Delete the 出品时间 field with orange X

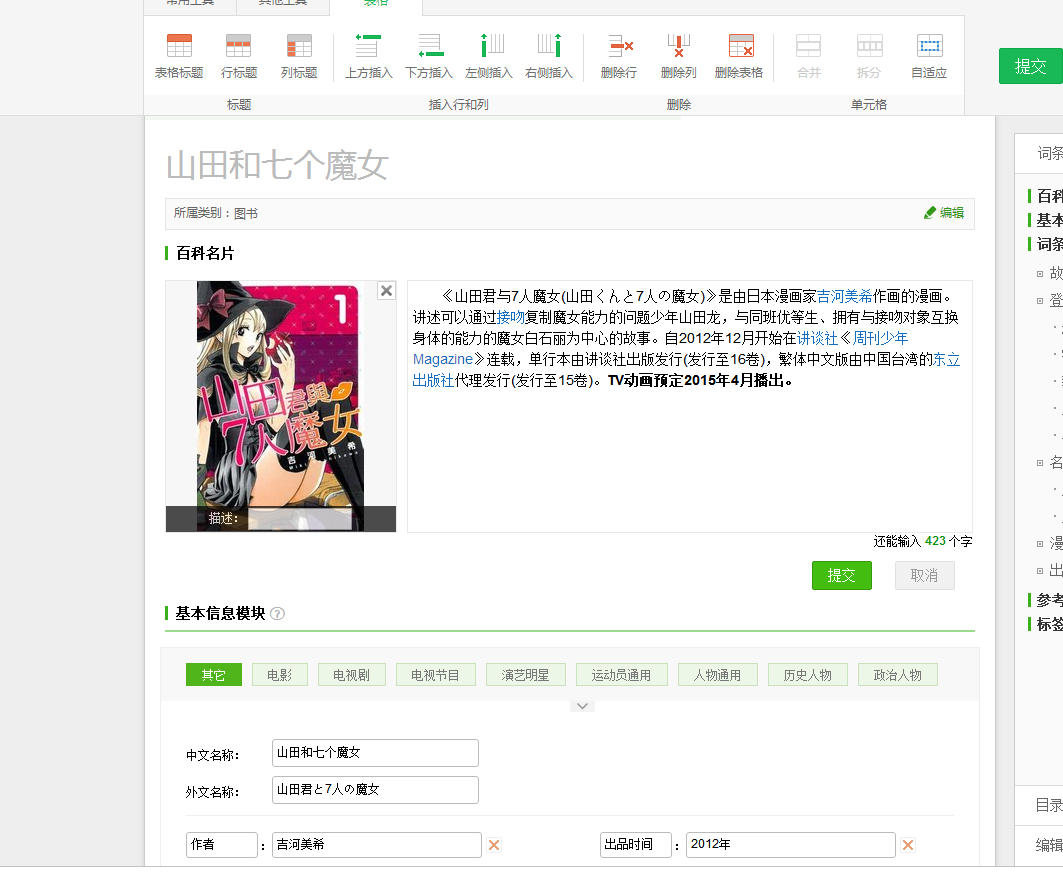tap(908, 845)
